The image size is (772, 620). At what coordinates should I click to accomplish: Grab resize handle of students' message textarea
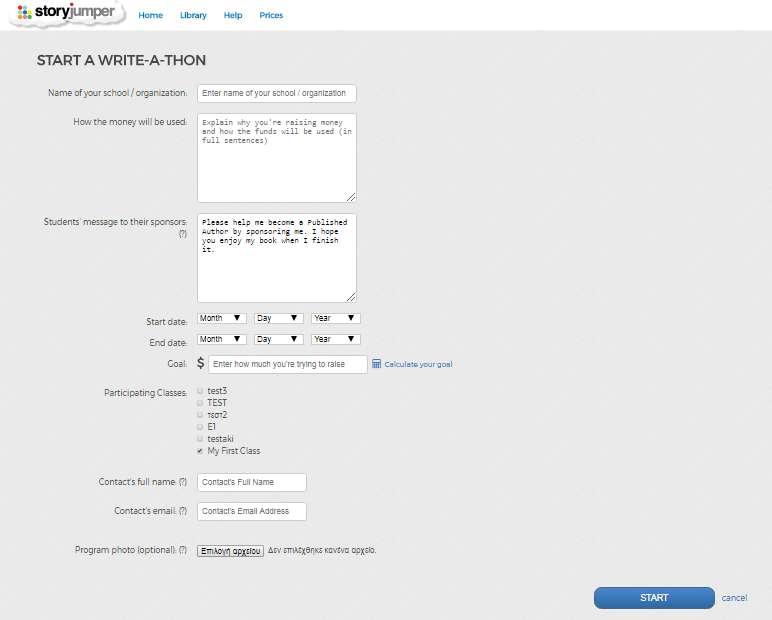coord(351,297)
